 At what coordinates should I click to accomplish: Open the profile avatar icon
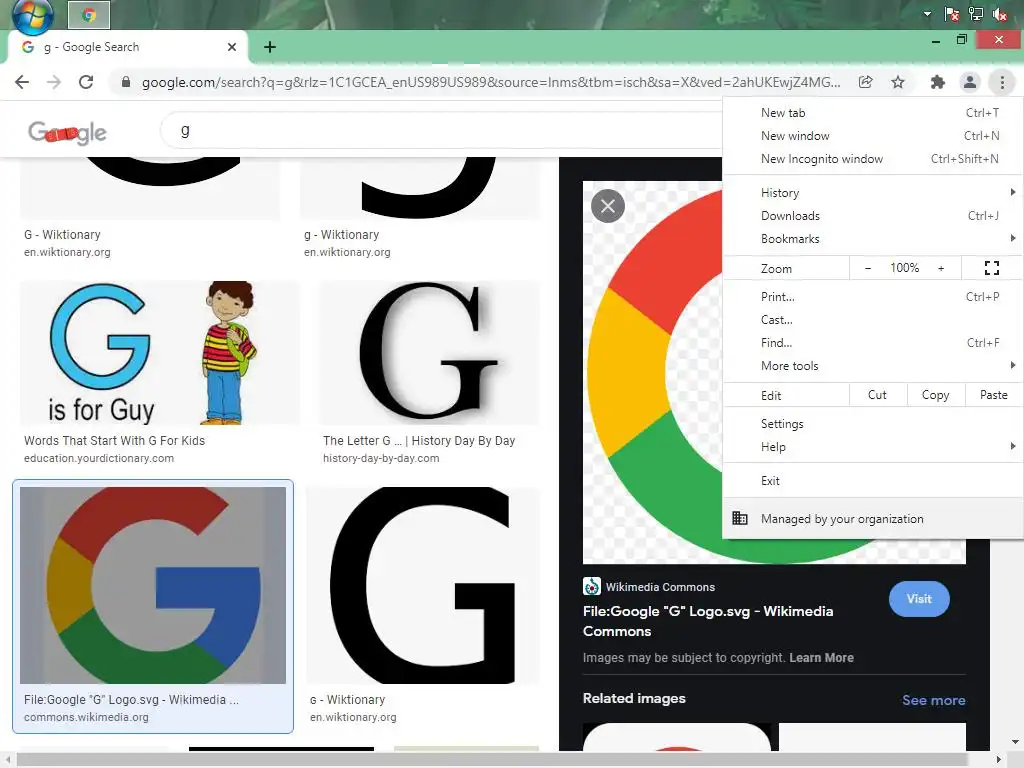click(x=970, y=82)
